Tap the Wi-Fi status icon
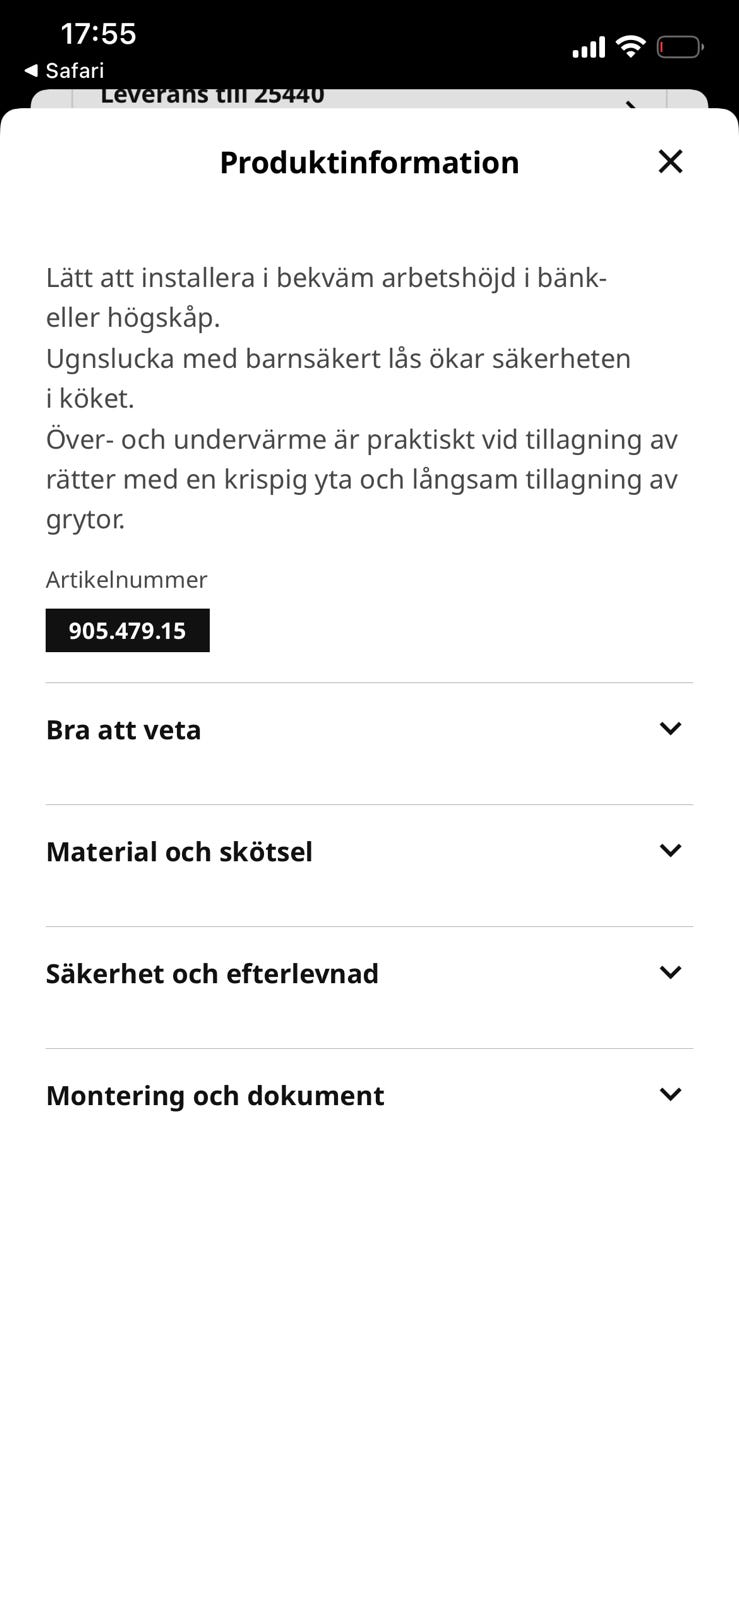This screenshot has height=1600, width=739. pyautogui.click(x=630, y=46)
